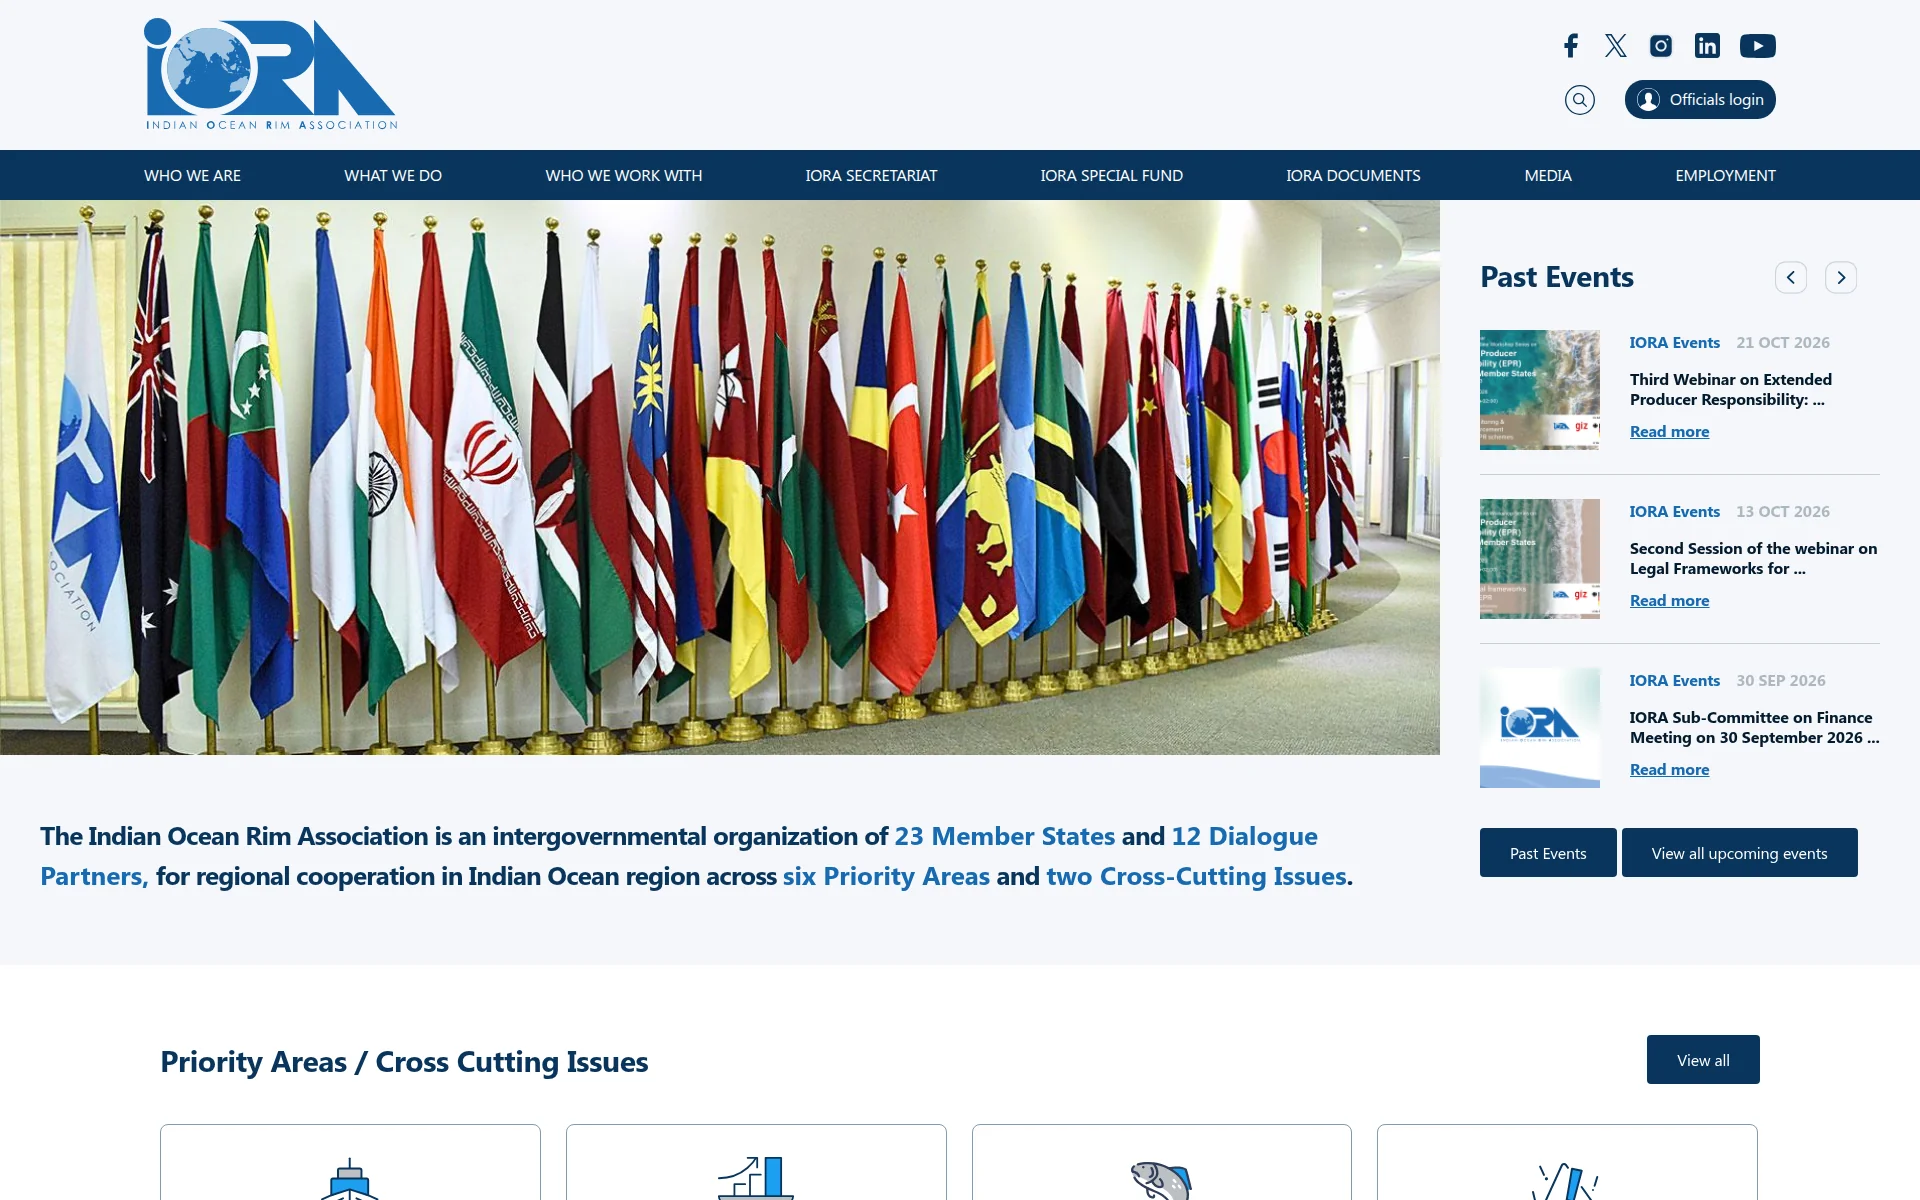Open the Instagram social icon
The width and height of the screenshot is (1920, 1200).
[x=1661, y=45]
